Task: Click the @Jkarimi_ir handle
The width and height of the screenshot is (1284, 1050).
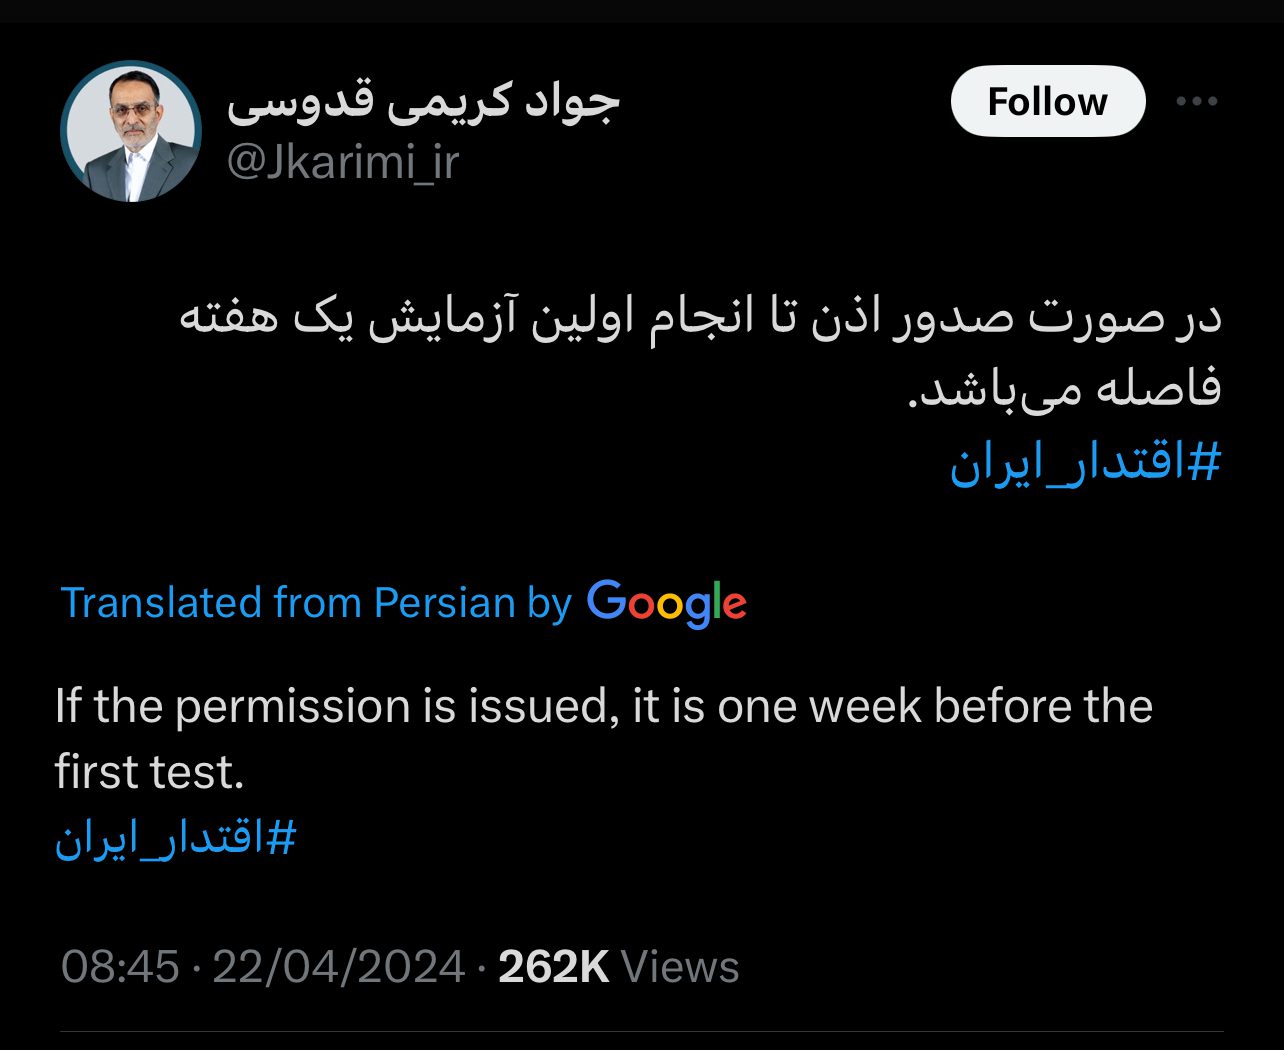Action: coord(343,162)
